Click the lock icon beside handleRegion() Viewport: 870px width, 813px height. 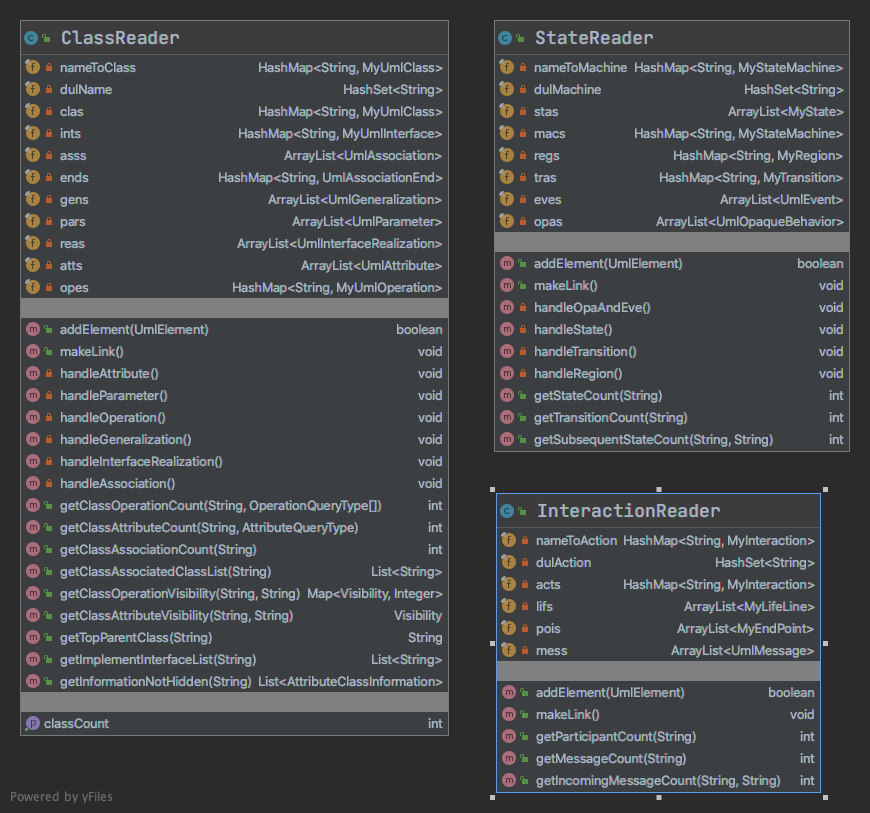point(523,373)
